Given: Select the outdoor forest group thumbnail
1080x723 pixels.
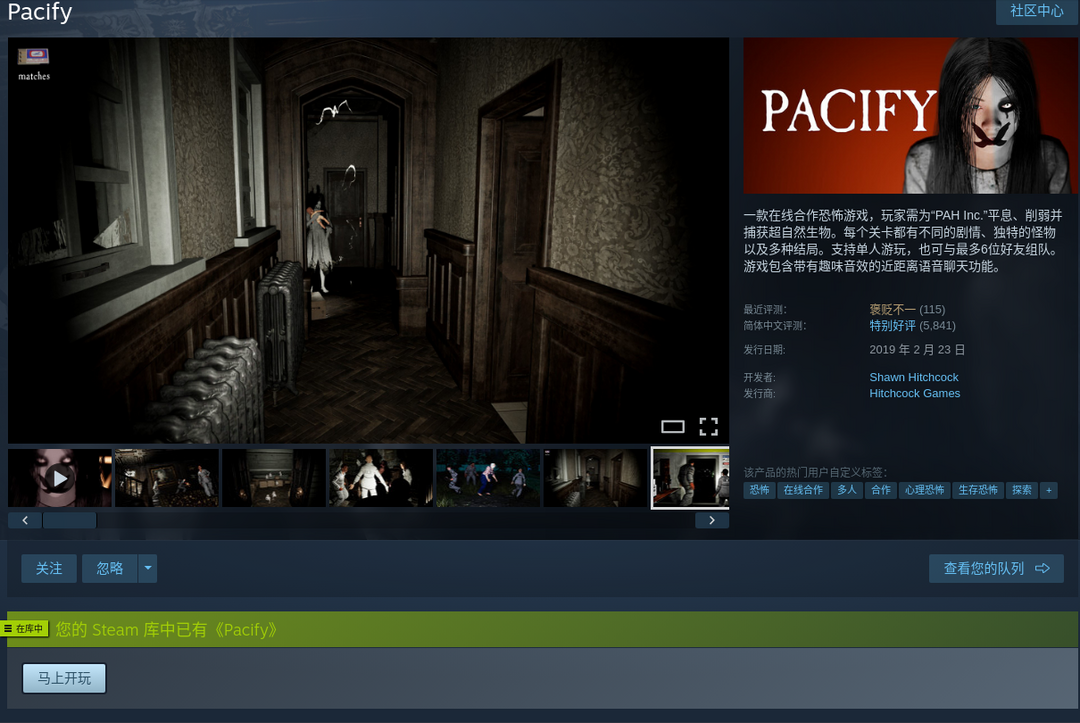Looking at the screenshot, I should coord(488,478).
